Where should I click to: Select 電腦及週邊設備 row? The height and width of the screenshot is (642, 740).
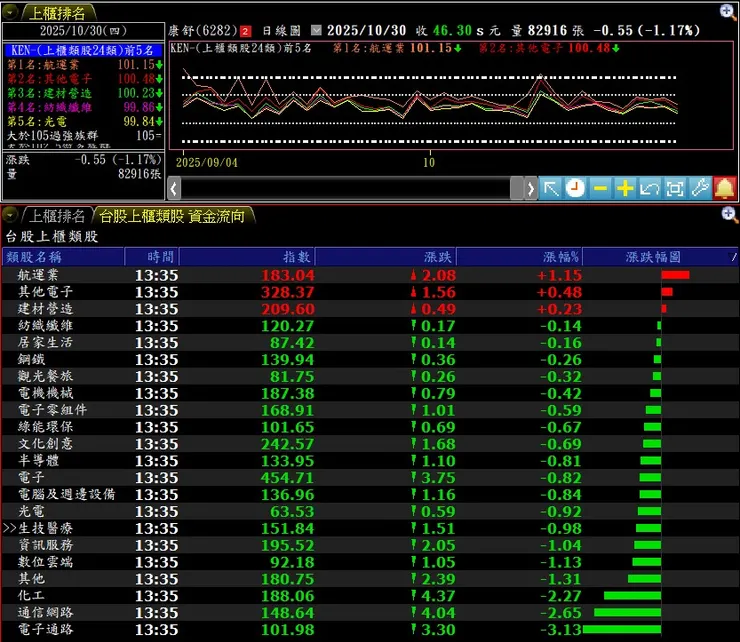pos(370,494)
